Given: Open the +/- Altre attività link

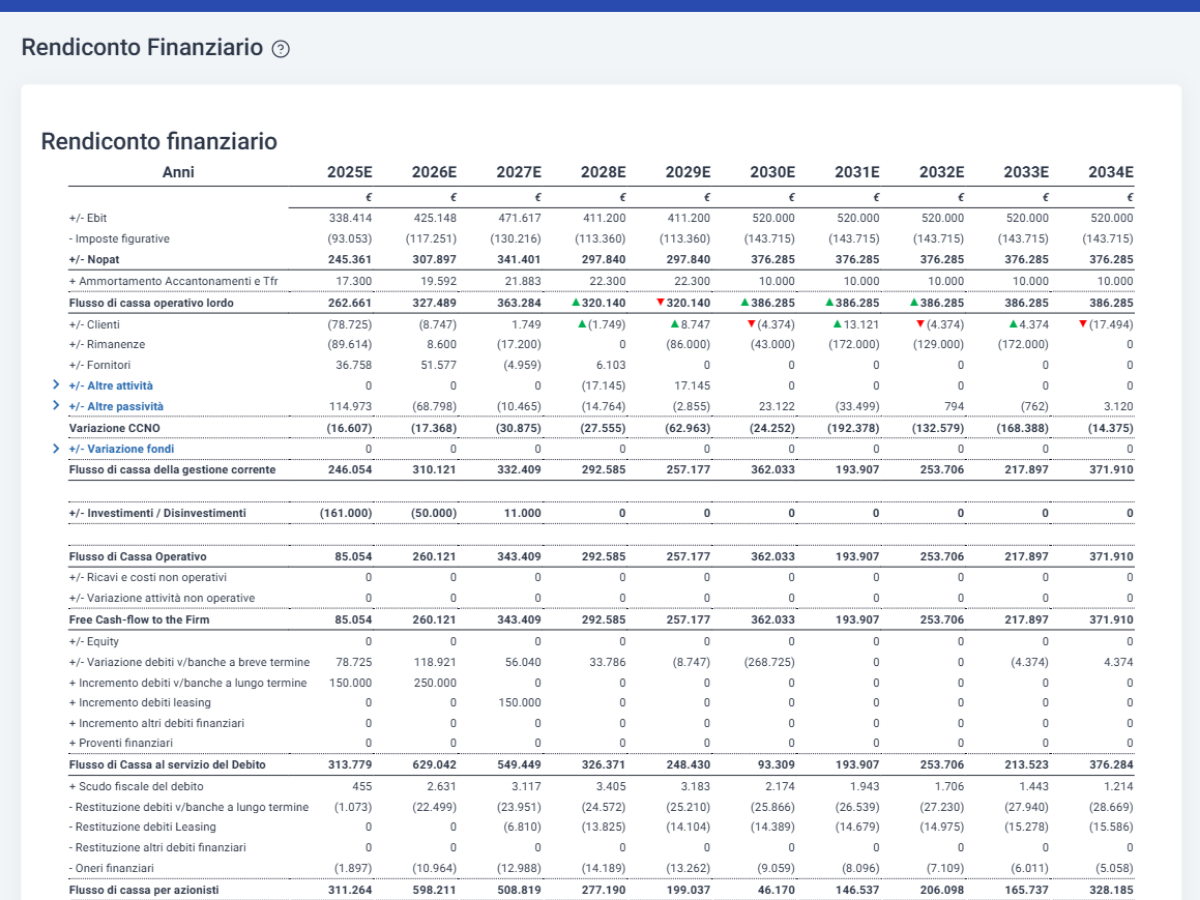Looking at the screenshot, I should 111,385.
